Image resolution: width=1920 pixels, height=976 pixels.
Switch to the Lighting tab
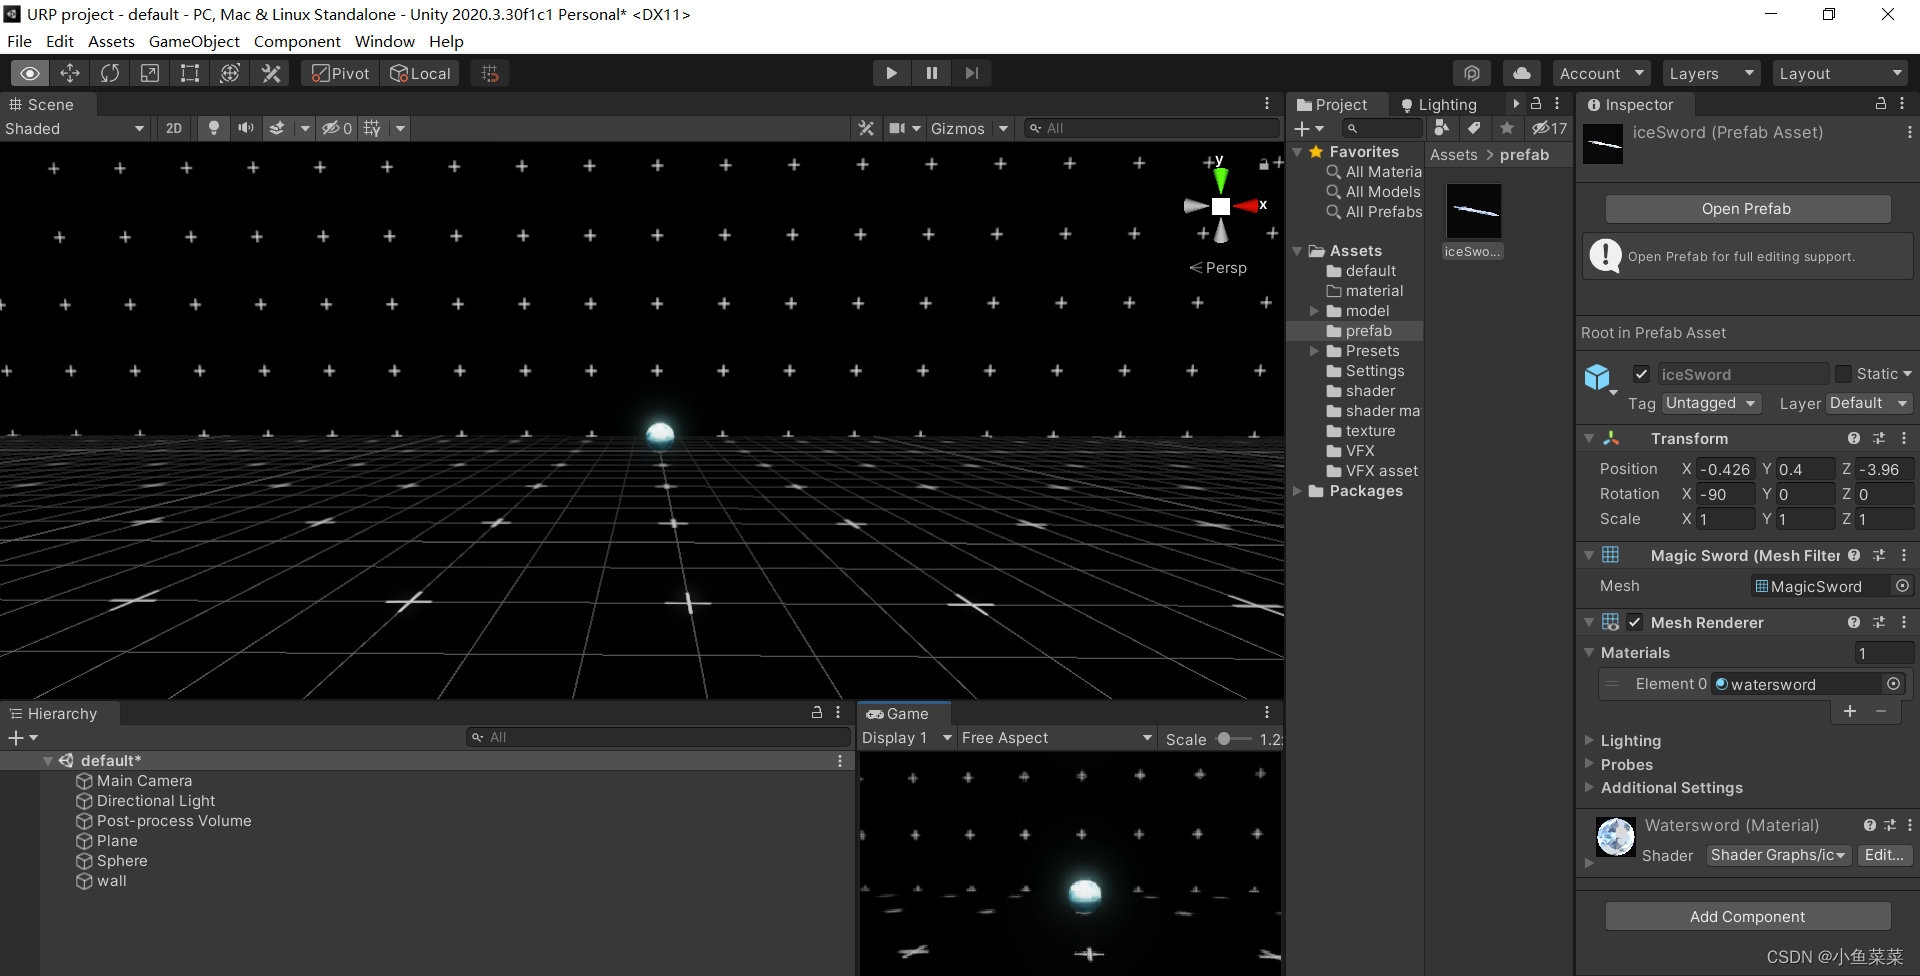click(1447, 104)
